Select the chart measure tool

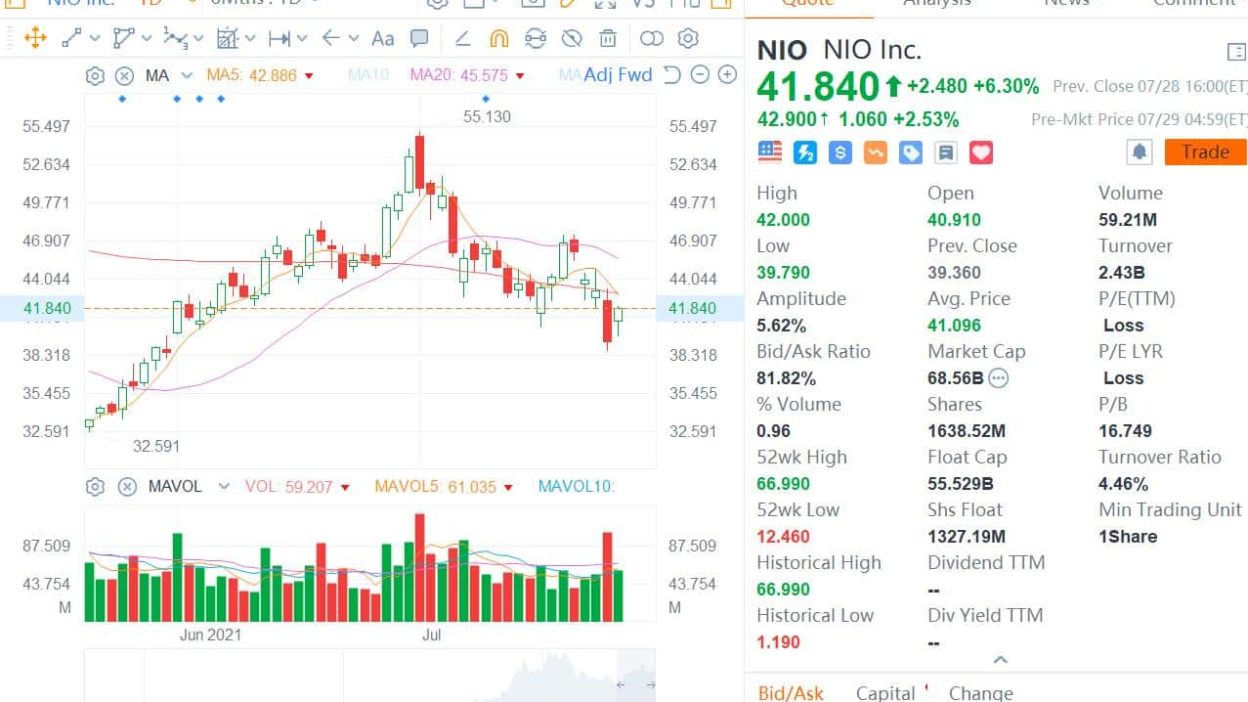(x=227, y=39)
